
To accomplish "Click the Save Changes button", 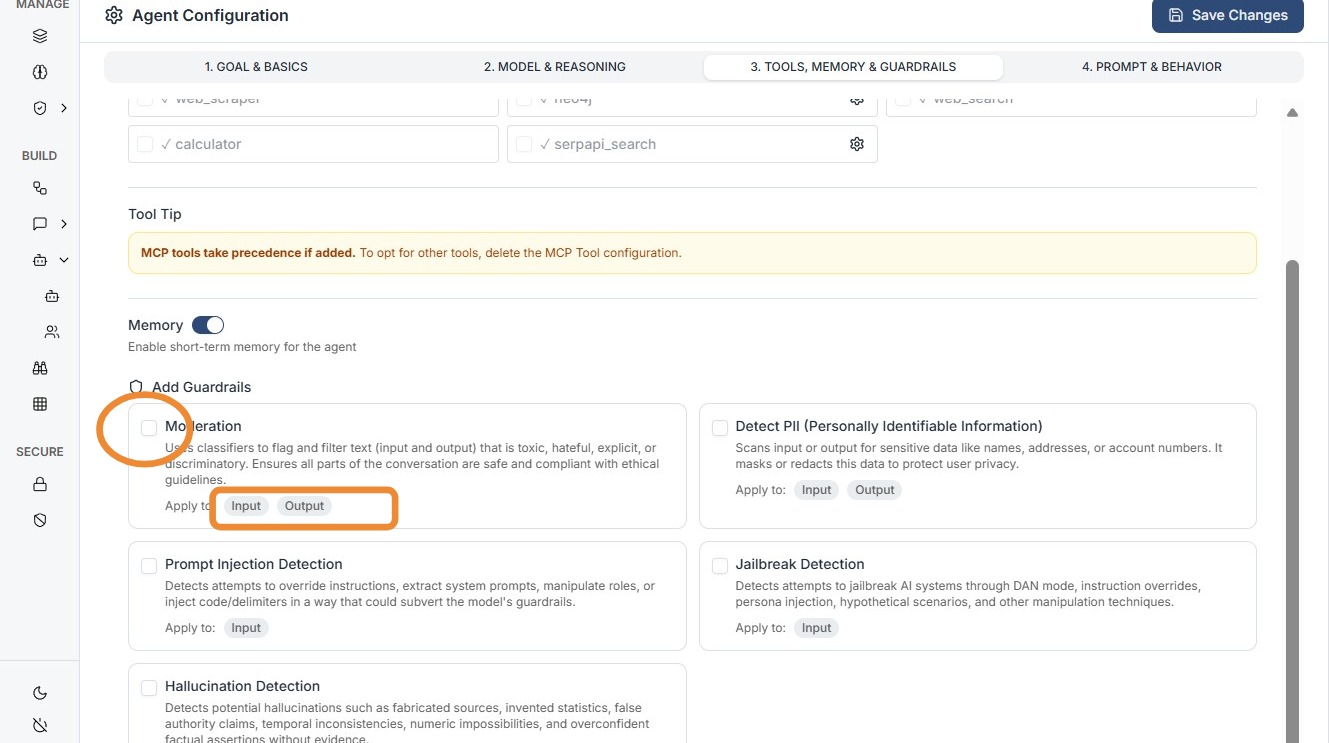I will [x=1227, y=16].
